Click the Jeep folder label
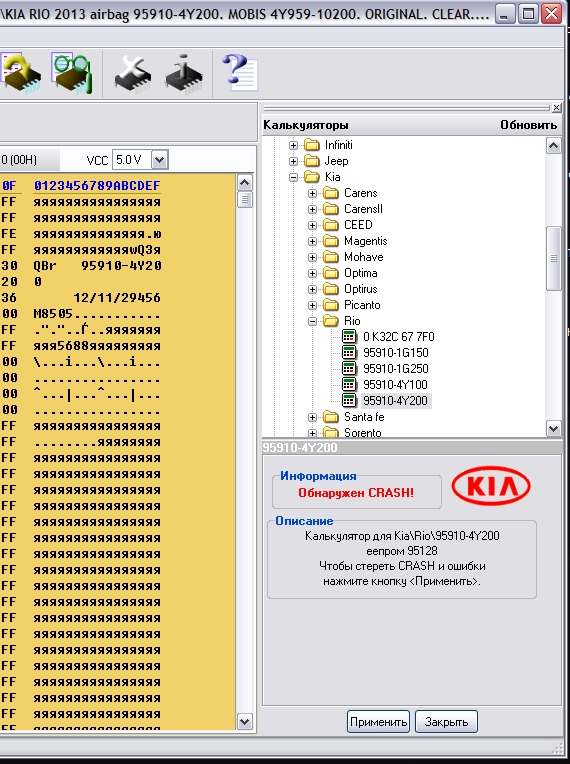The image size is (570, 764). click(x=337, y=161)
